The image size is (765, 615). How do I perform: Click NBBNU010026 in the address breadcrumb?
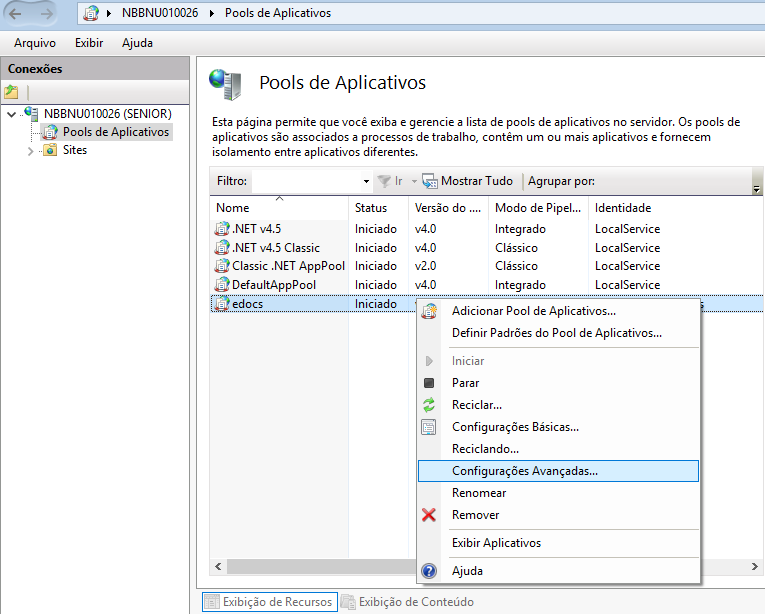pyautogui.click(x=160, y=13)
